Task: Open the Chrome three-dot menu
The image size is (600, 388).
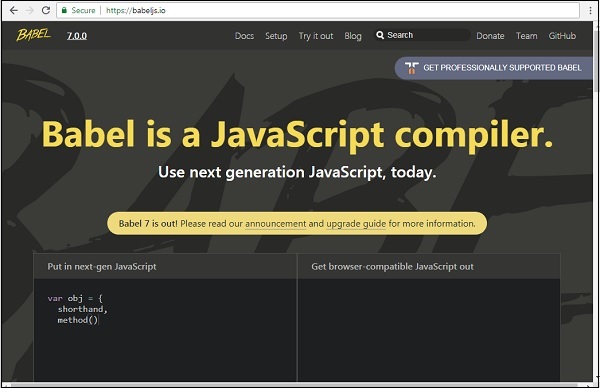Action: click(590, 11)
